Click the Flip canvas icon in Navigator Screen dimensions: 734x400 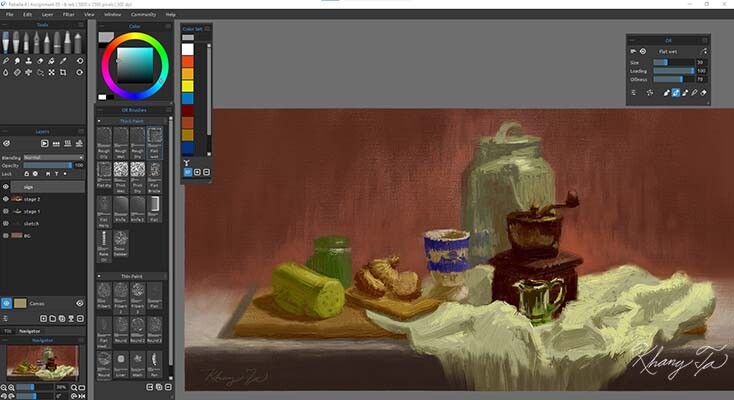[x=82, y=396]
